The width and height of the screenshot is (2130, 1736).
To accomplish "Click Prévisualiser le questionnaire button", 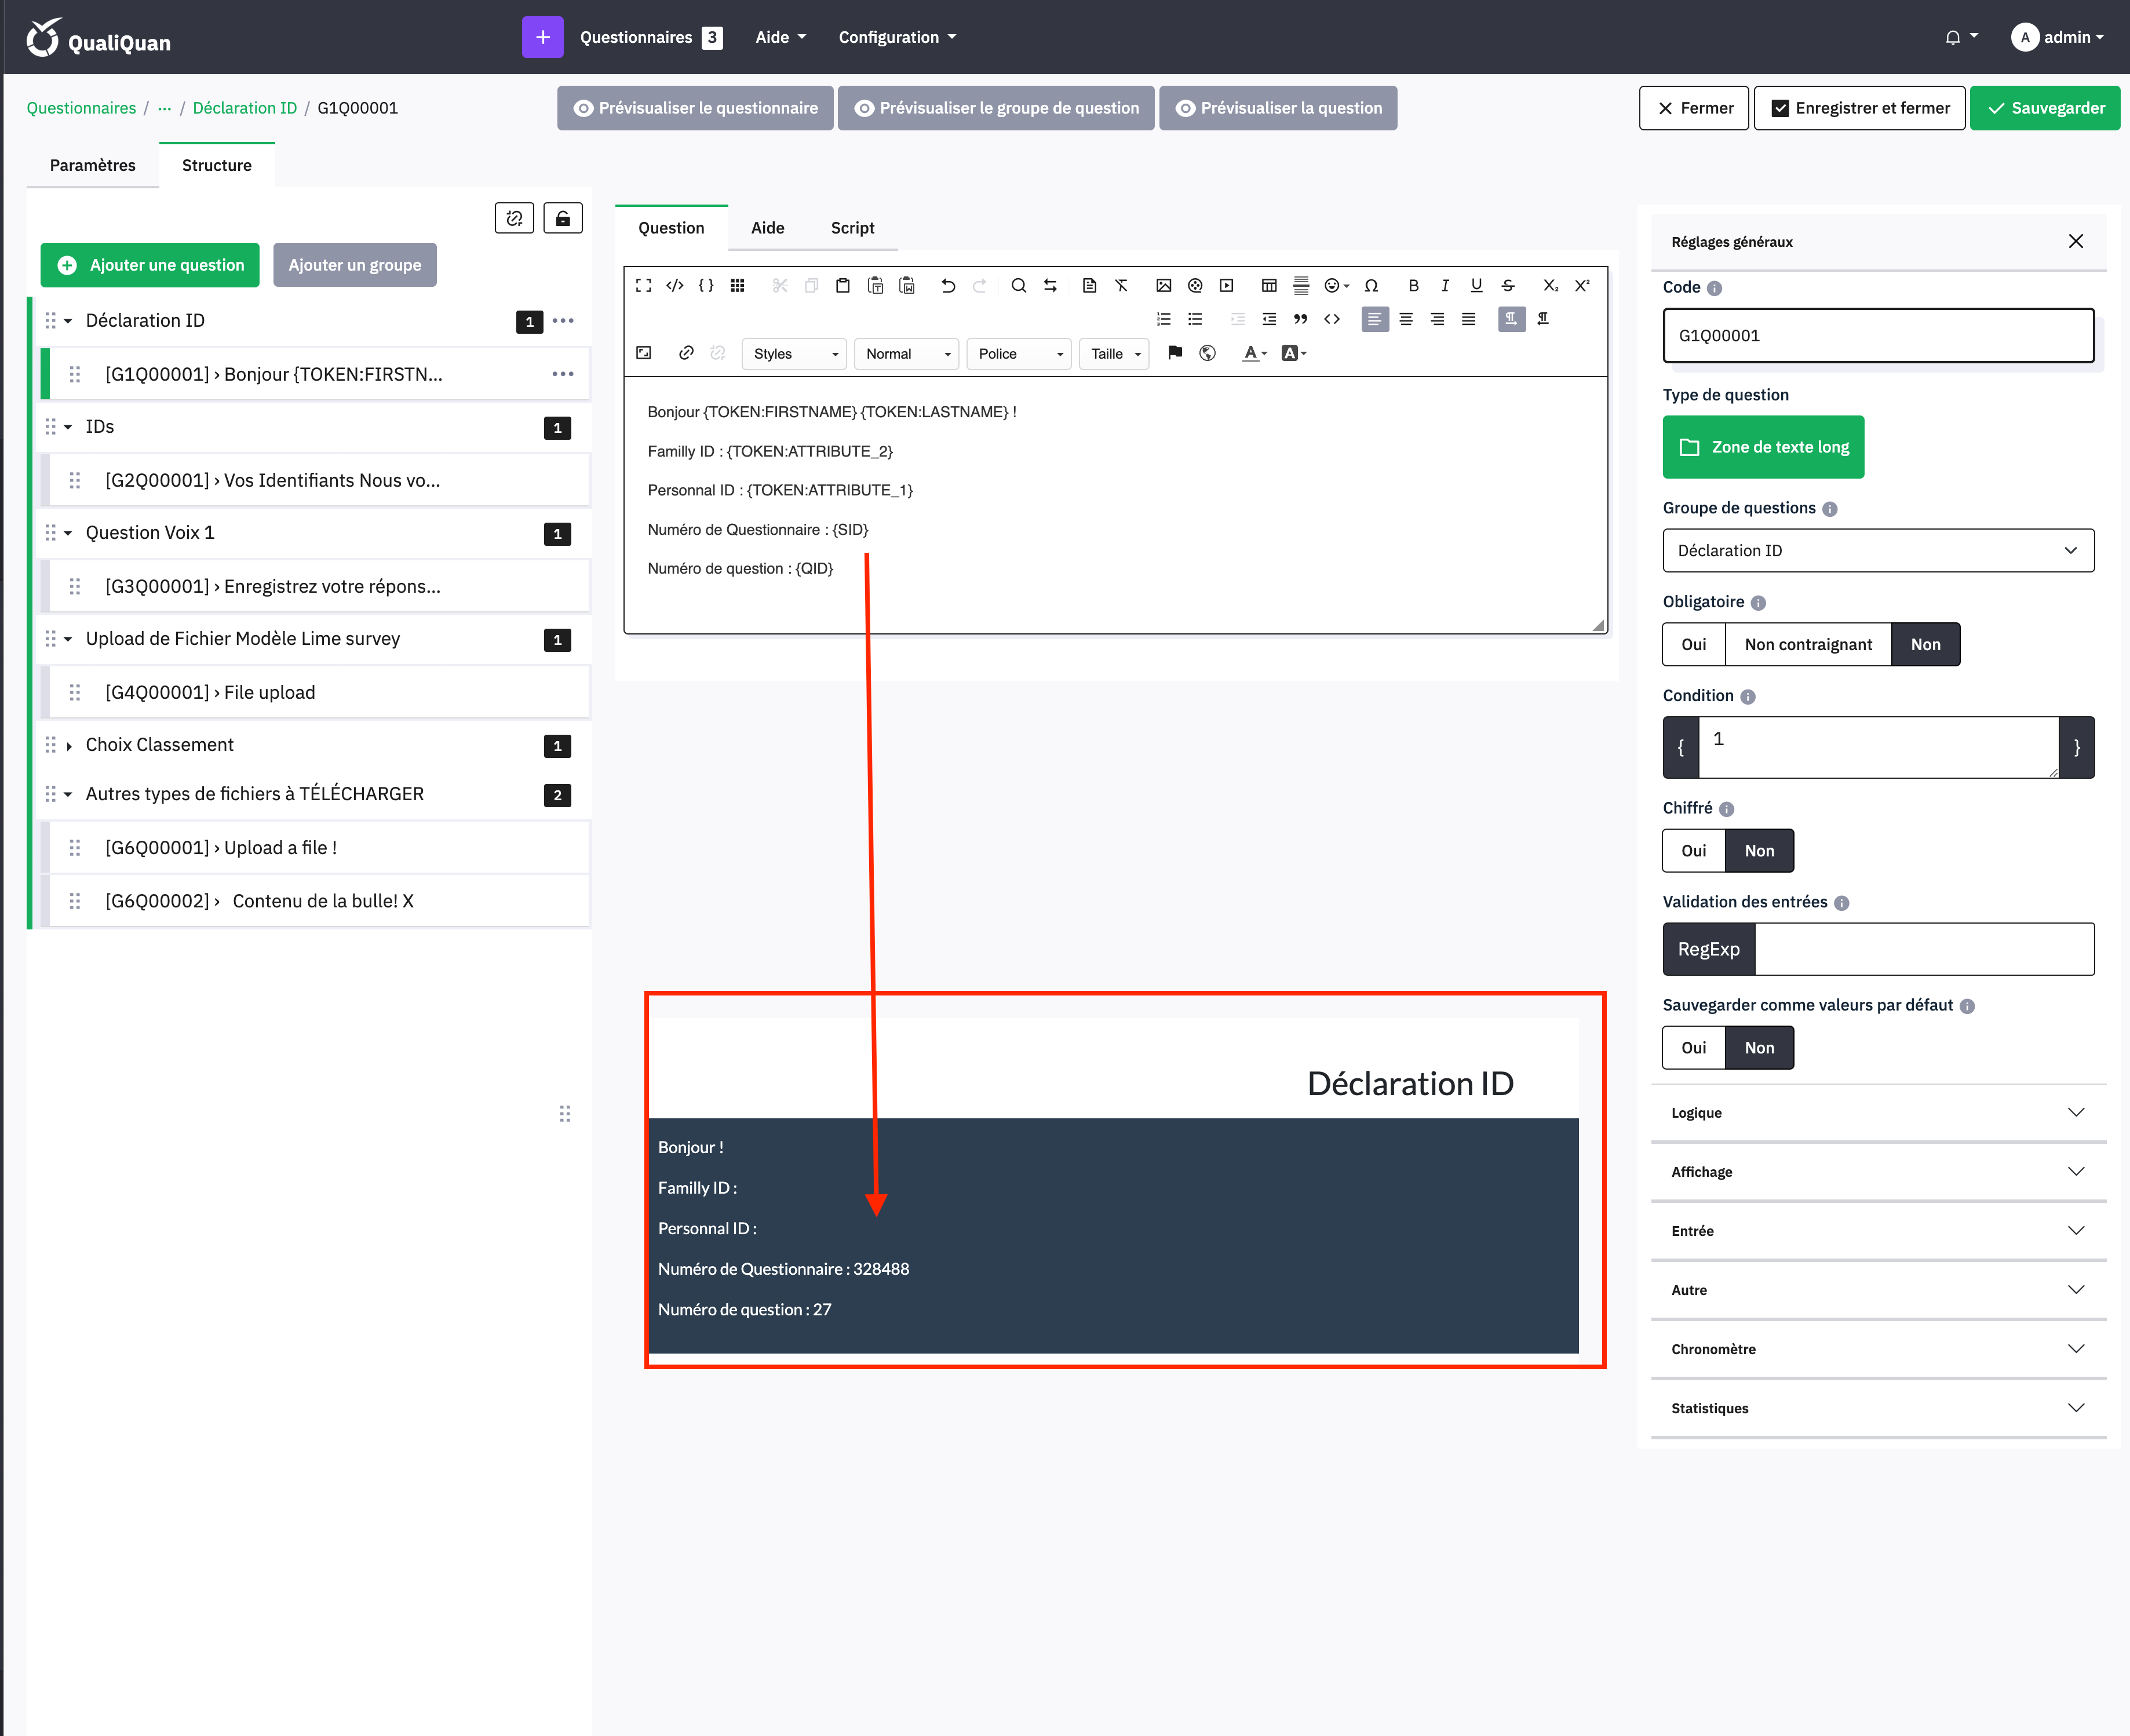I will (695, 108).
